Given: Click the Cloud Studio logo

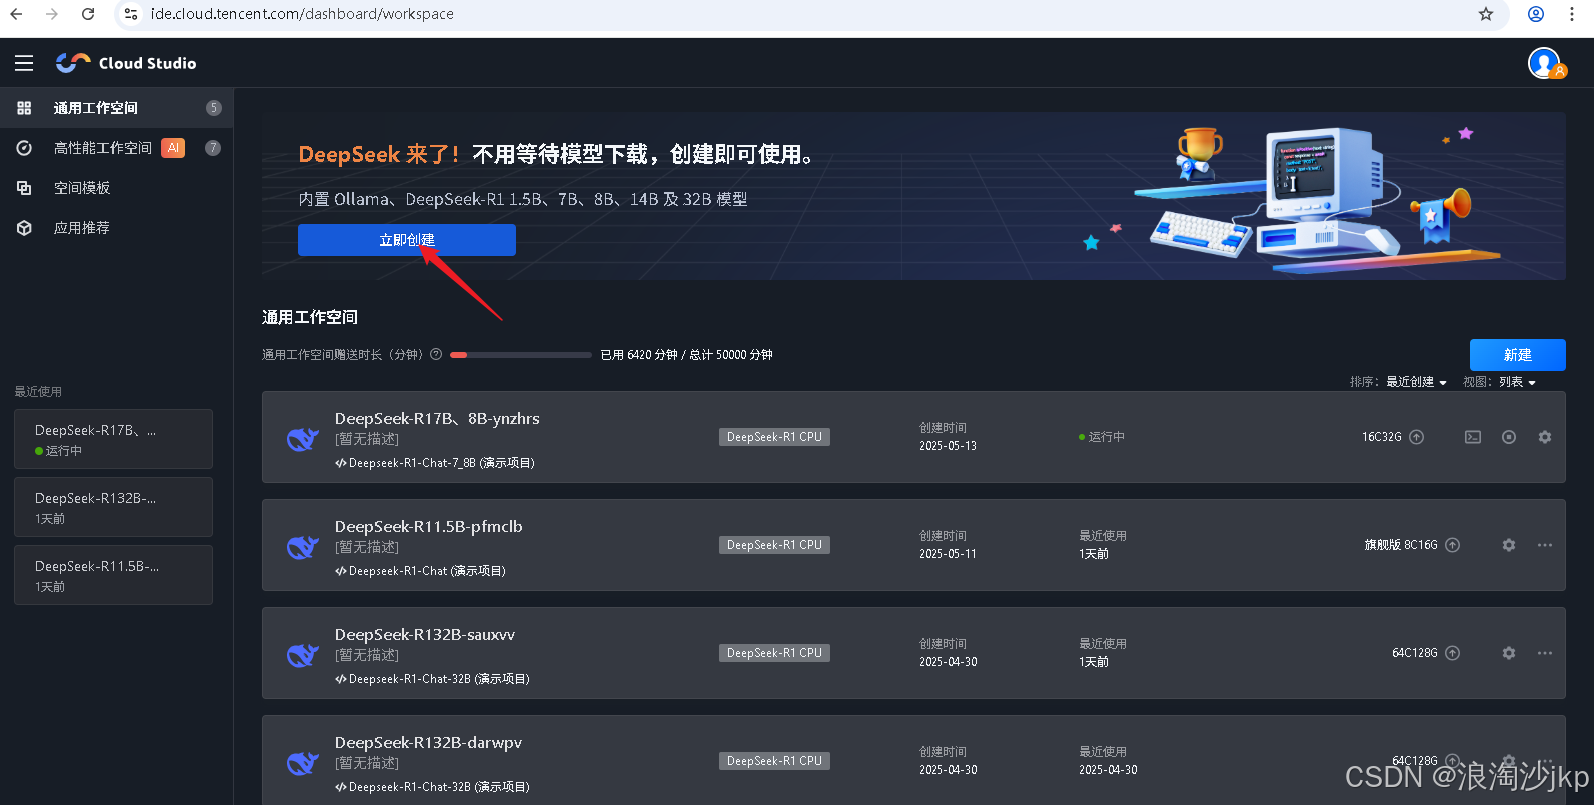Looking at the screenshot, I should coord(126,63).
